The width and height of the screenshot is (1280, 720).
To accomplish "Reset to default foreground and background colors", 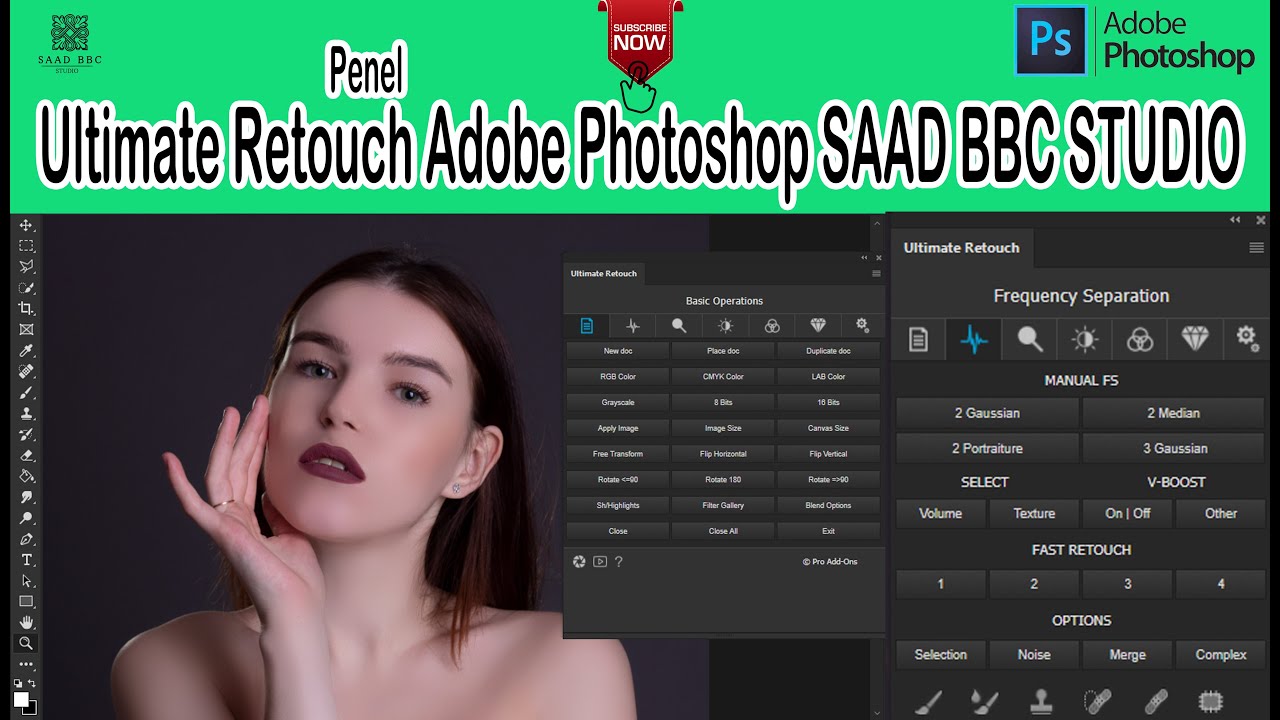I will click(18, 683).
